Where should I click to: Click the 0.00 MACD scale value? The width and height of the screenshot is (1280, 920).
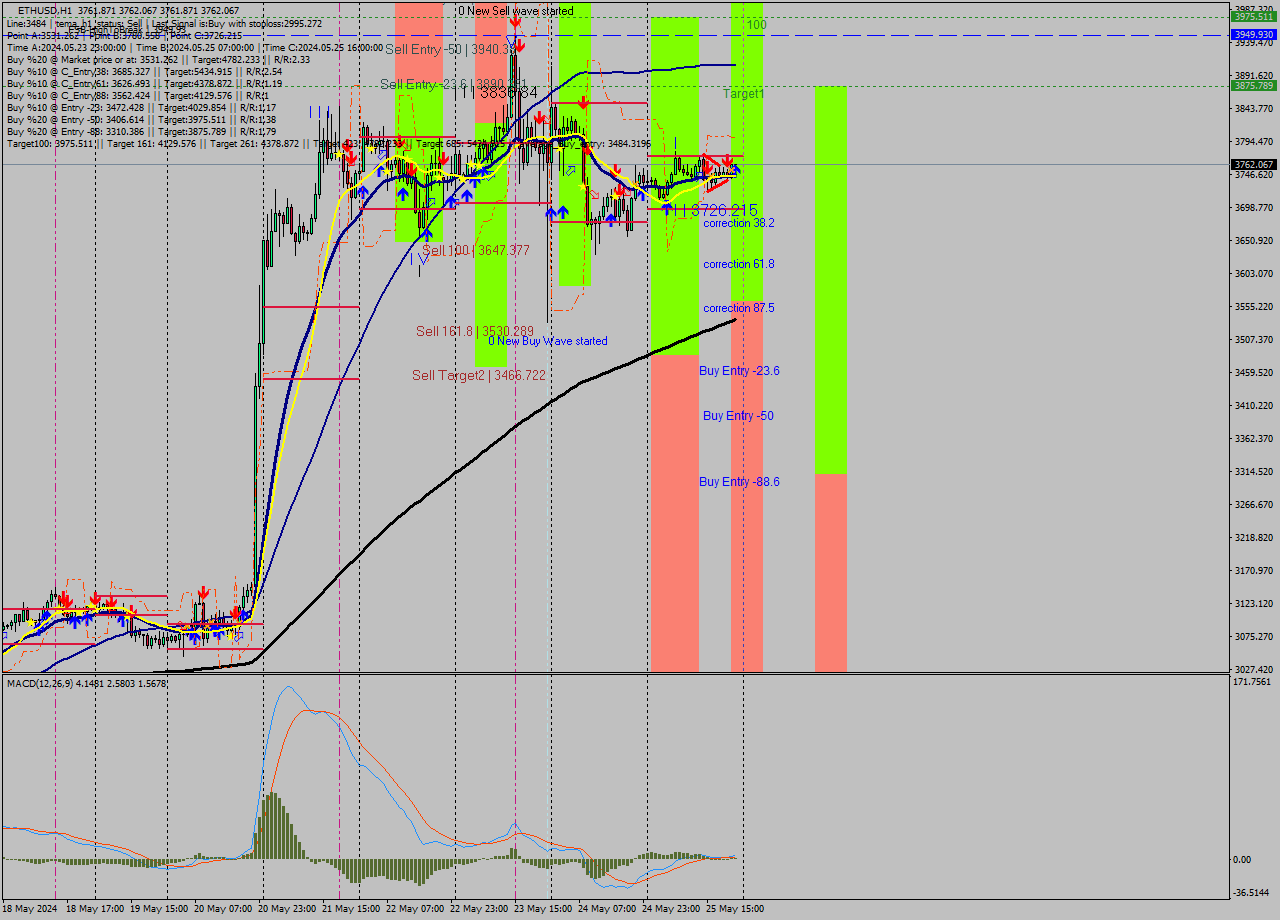click(1244, 860)
